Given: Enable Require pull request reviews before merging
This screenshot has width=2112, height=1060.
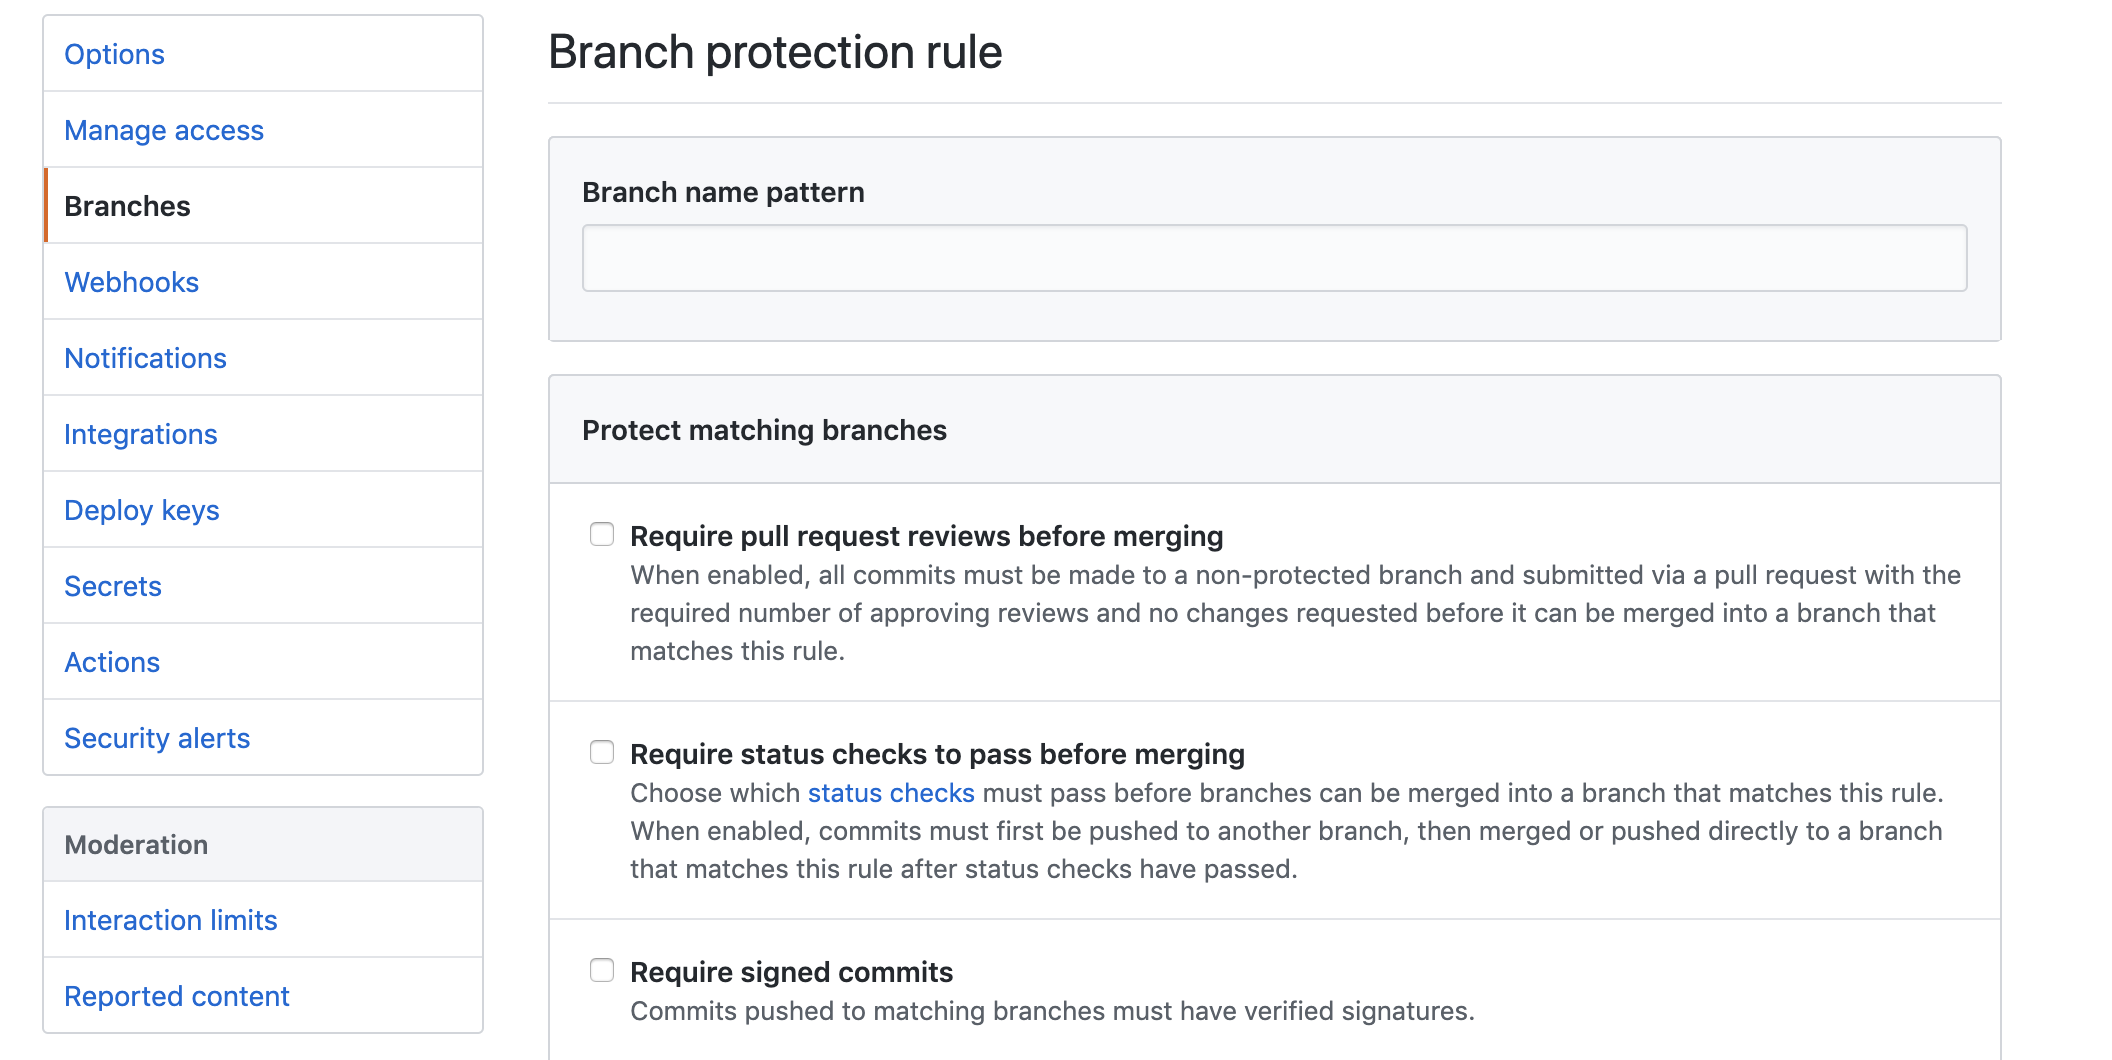Looking at the screenshot, I should point(602,535).
